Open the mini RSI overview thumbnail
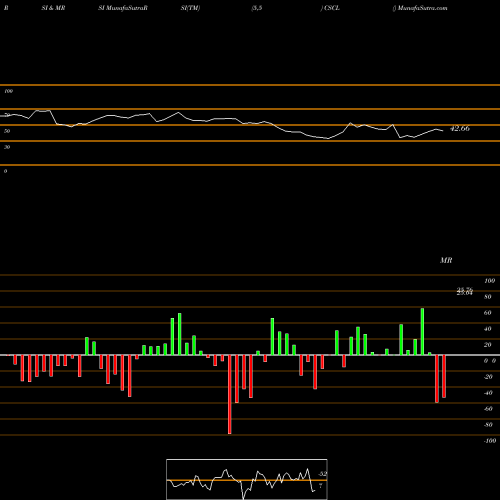The height and width of the screenshot is (500, 500). (247, 479)
